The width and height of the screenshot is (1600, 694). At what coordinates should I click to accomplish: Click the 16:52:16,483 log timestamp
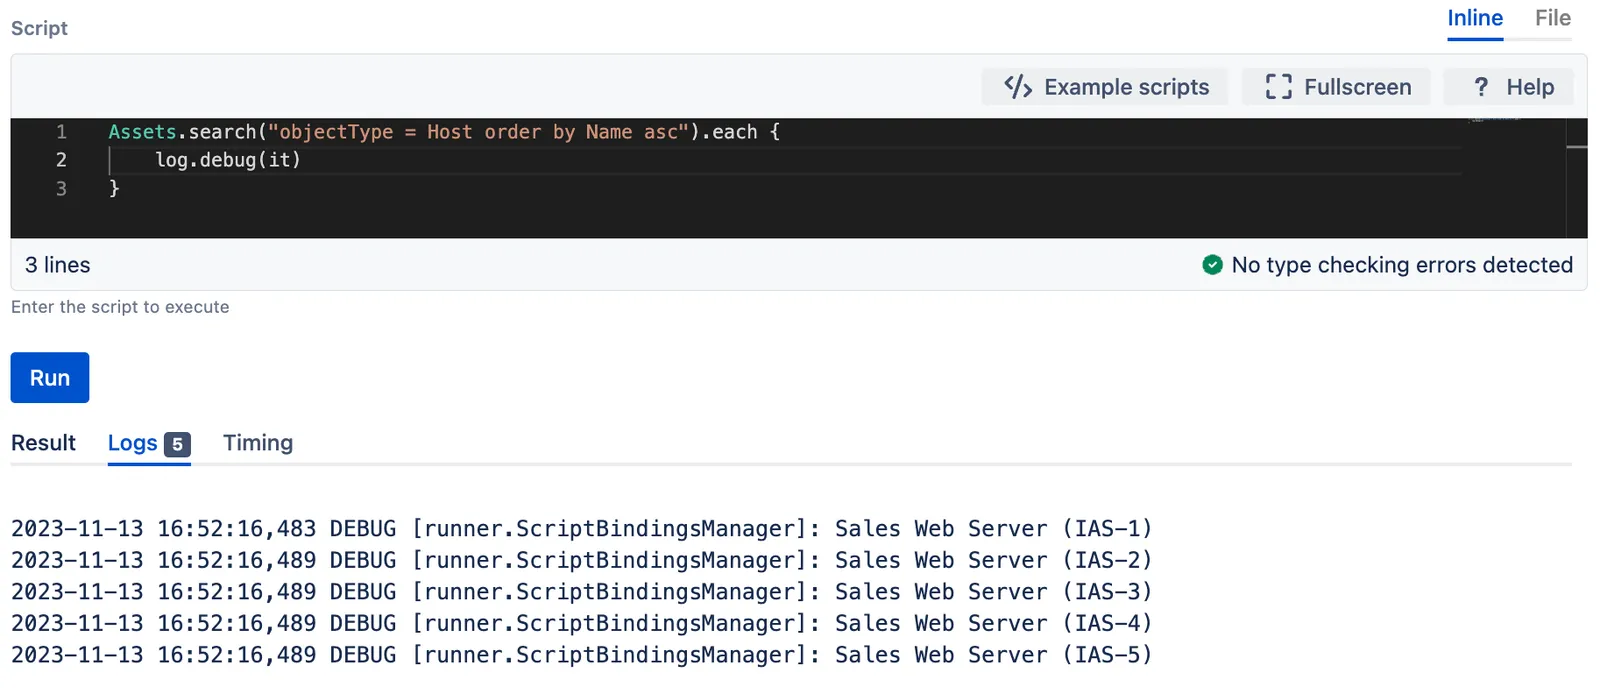click(x=236, y=528)
